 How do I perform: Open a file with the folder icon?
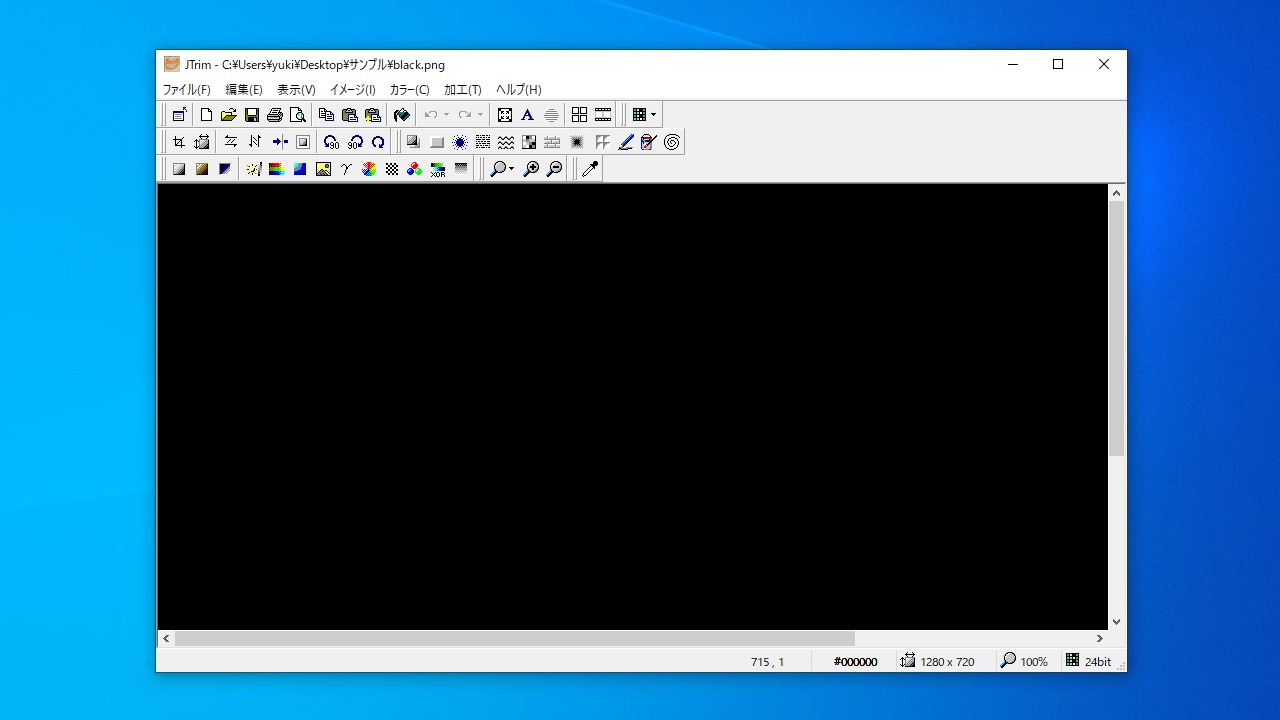[229, 115]
